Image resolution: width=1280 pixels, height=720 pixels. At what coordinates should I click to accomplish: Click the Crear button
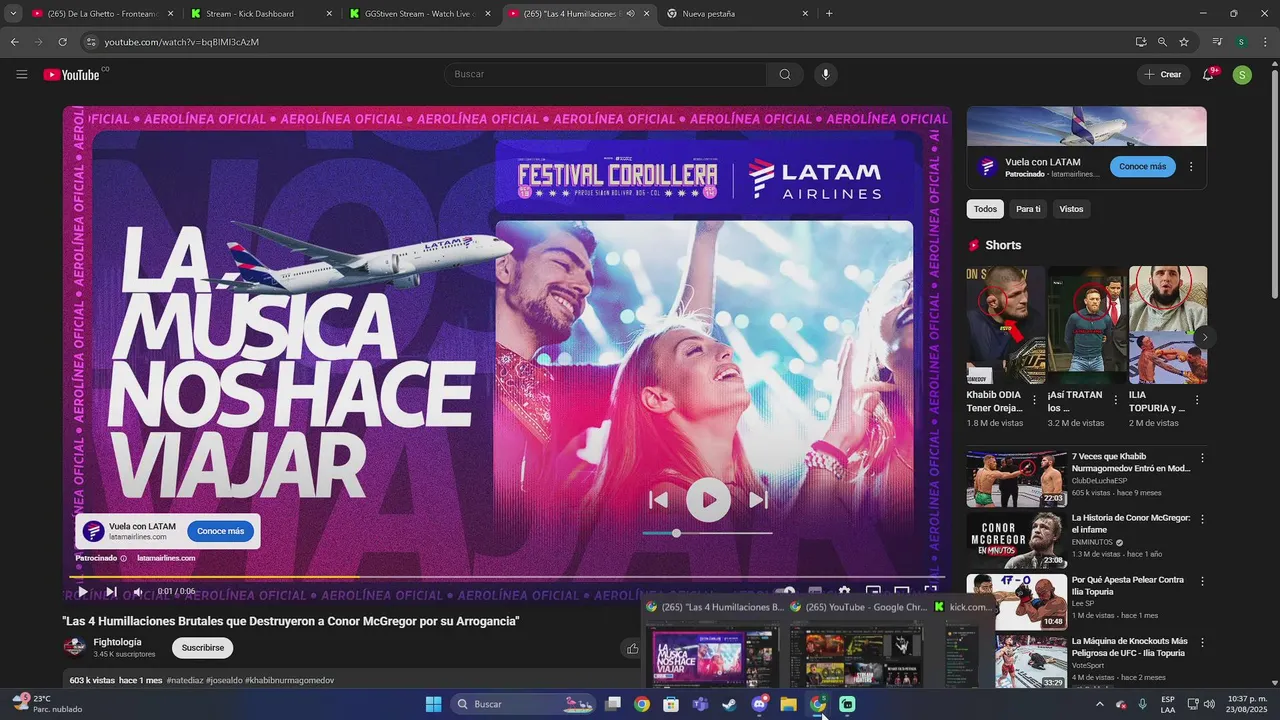(1163, 74)
